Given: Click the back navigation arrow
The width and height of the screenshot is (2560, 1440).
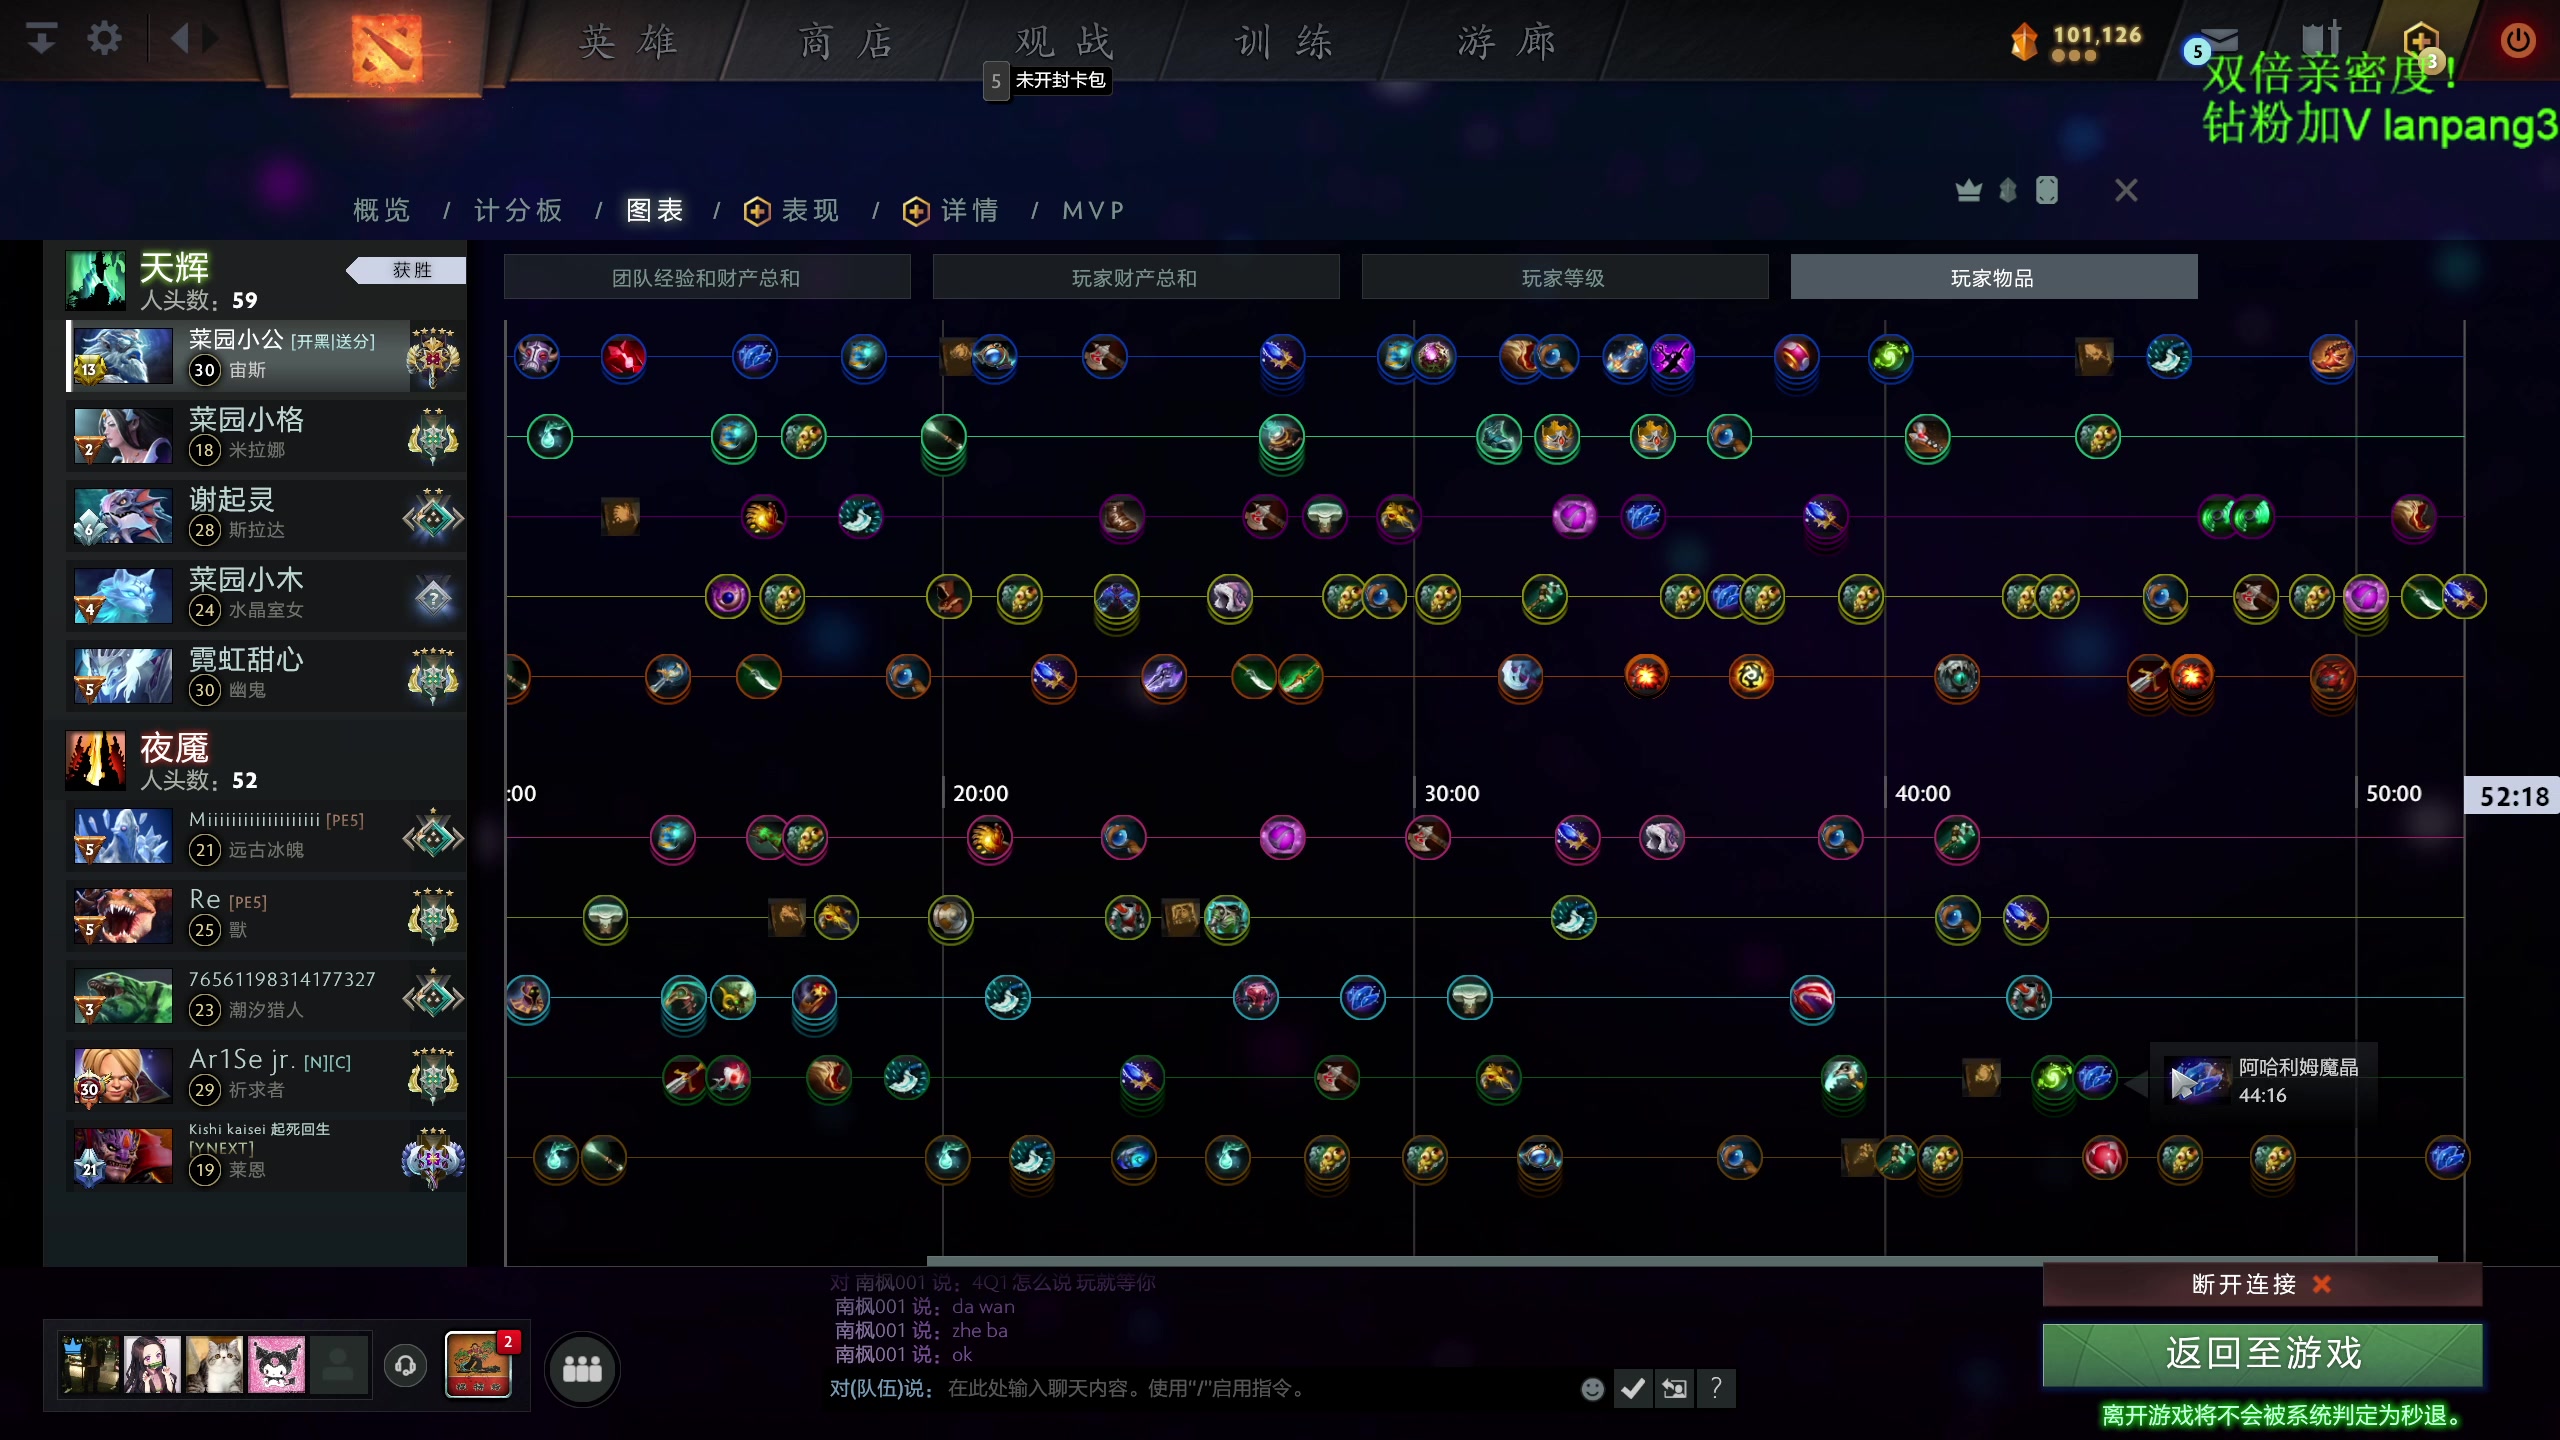Looking at the screenshot, I should coord(180,39).
